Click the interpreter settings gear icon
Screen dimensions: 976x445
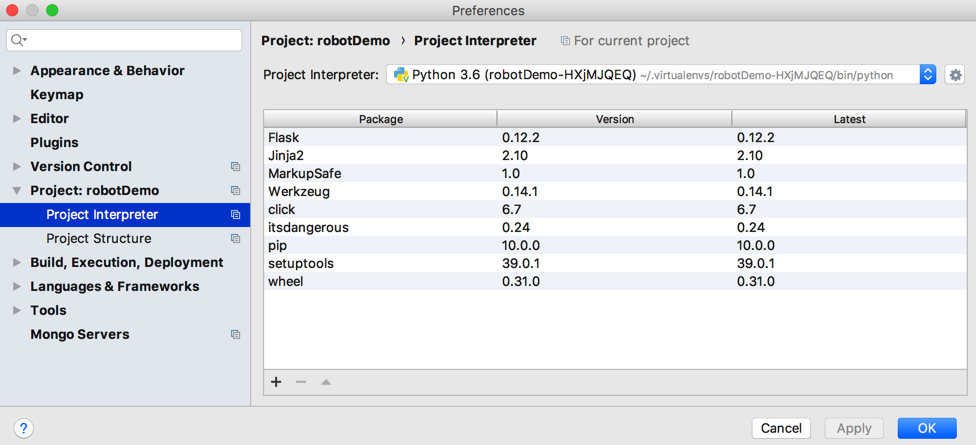point(955,75)
